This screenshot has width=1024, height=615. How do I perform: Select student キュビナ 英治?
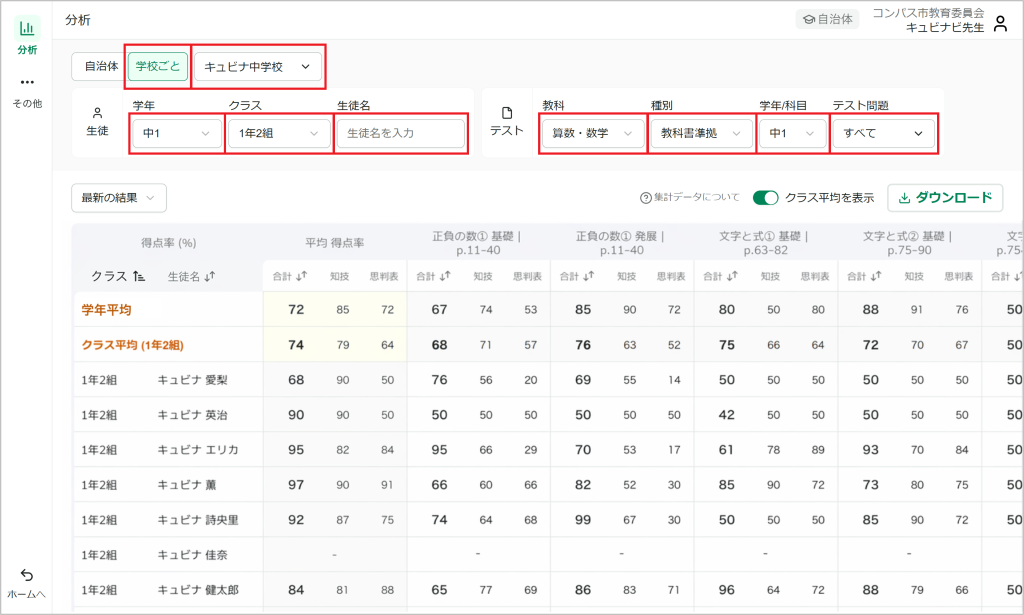click(193, 415)
